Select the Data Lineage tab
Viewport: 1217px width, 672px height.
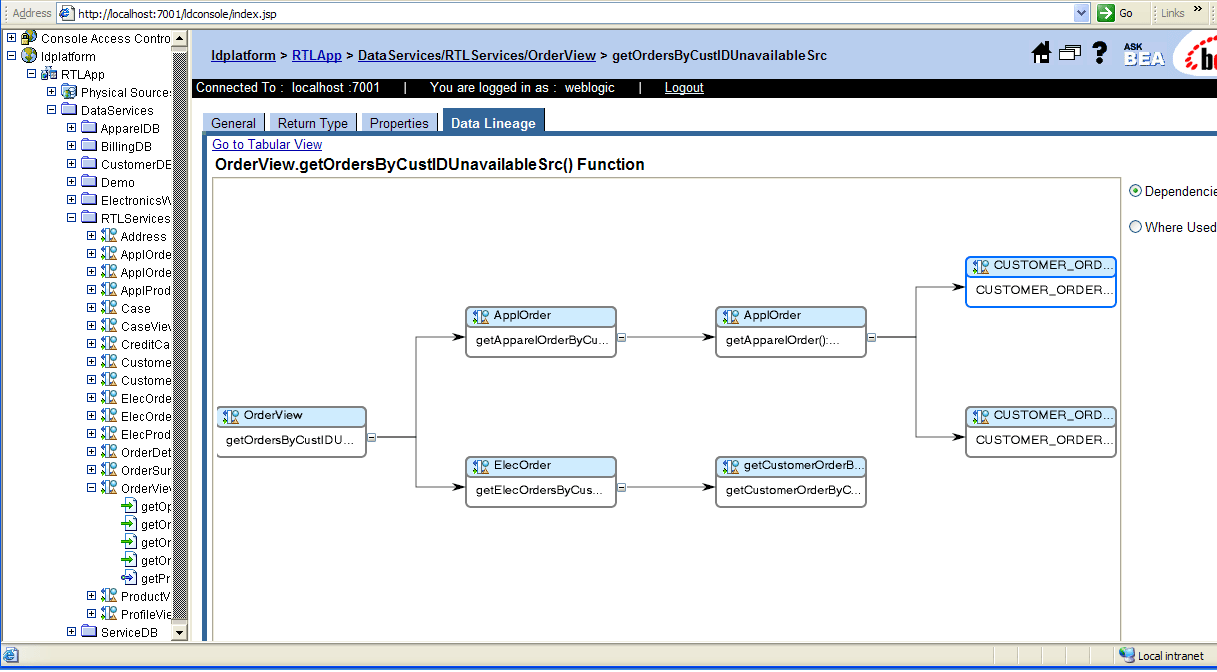[493, 122]
